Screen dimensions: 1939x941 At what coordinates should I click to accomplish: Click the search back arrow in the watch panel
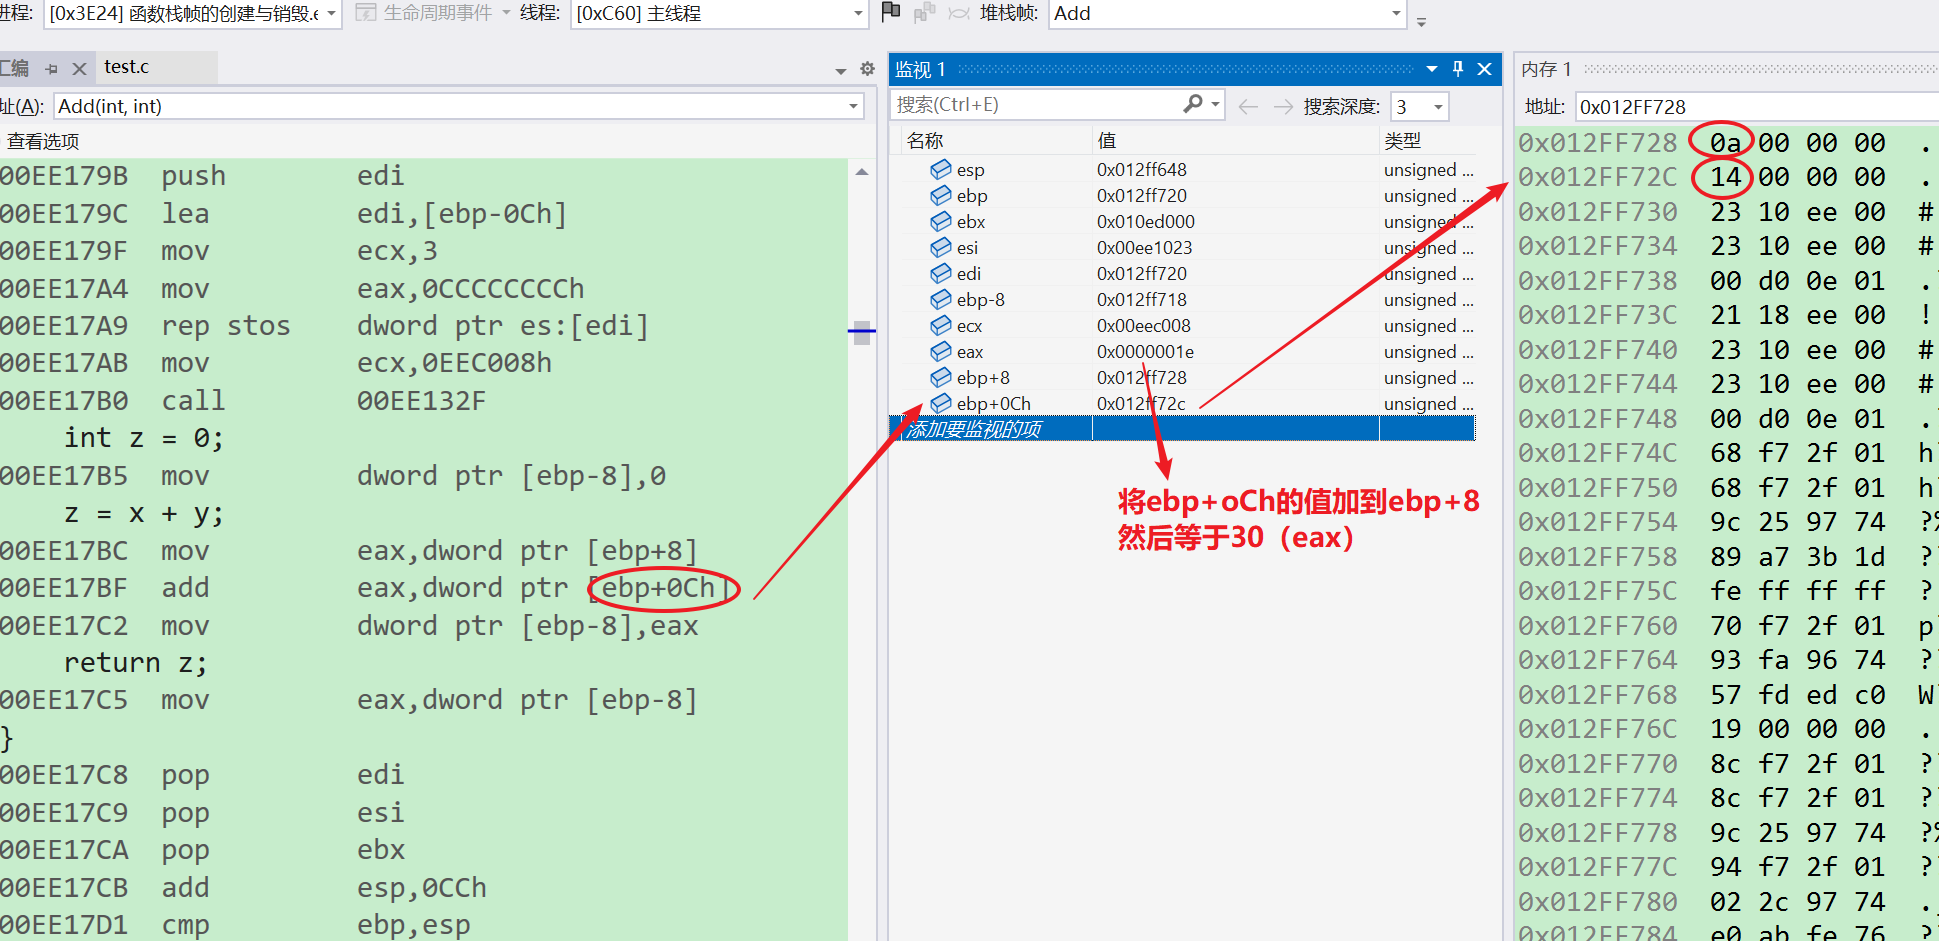pyautogui.click(x=1248, y=106)
